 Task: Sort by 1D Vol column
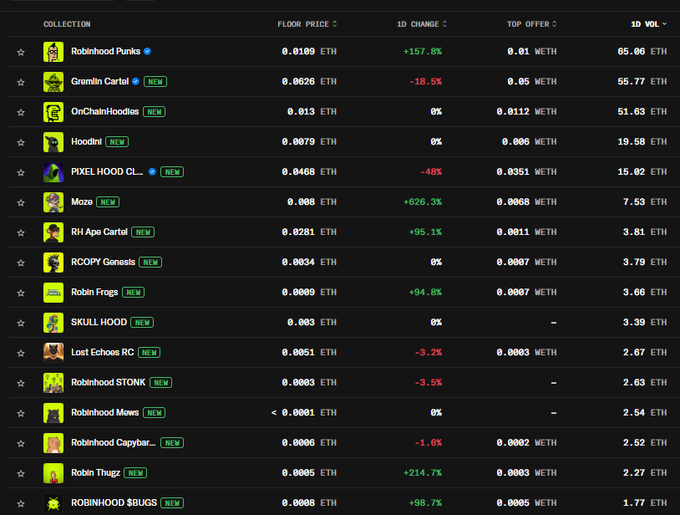click(x=648, y=24)
